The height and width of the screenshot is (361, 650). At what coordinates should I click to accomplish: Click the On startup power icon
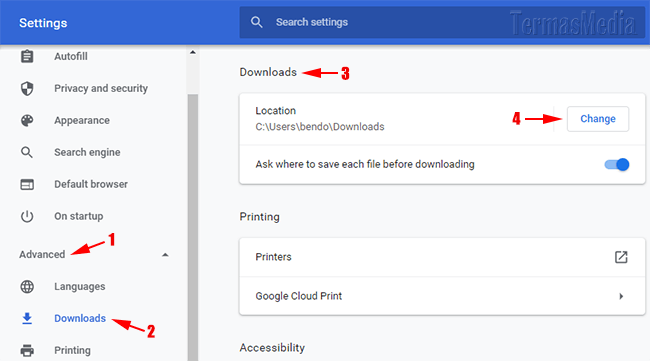[27, 216]
